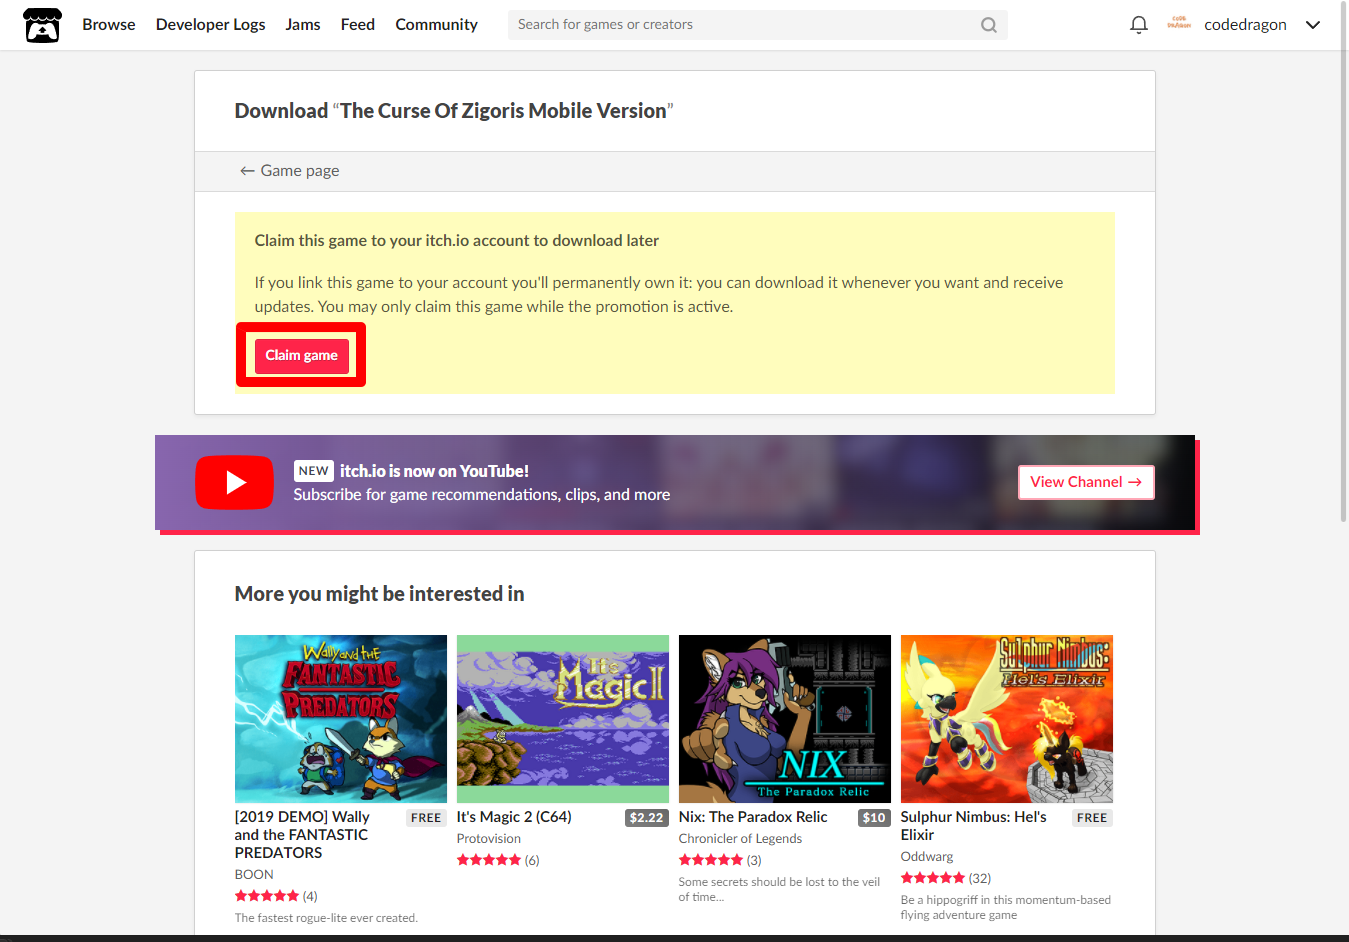This screenshot has height=942, width=1349.
Task: Visit the Oddwarg creator page
Action: [927, 857]
